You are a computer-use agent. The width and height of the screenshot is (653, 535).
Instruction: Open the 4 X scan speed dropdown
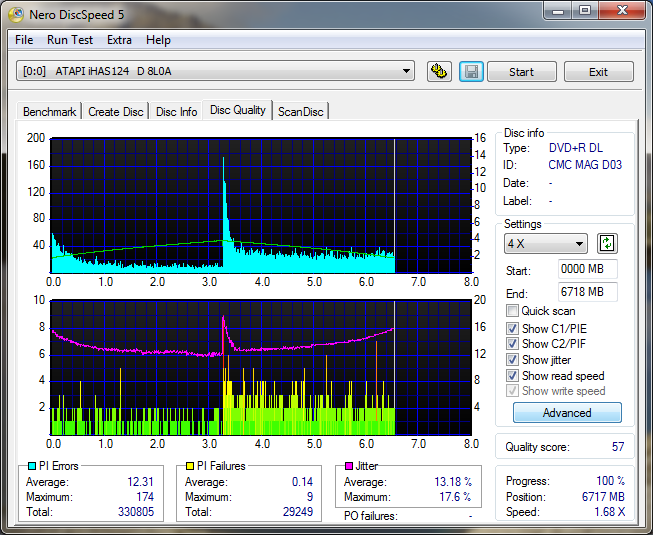(546, 244)
